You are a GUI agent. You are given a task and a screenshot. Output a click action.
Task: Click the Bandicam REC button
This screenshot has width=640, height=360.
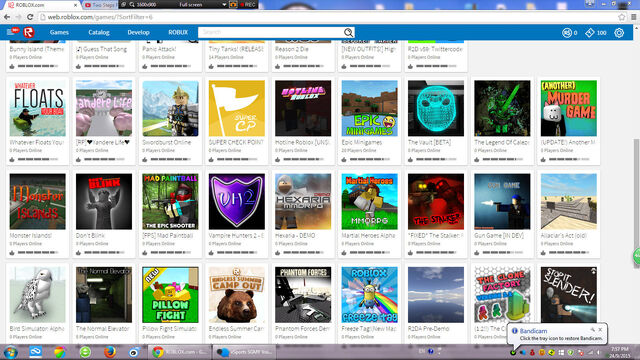tap(248, 4)
